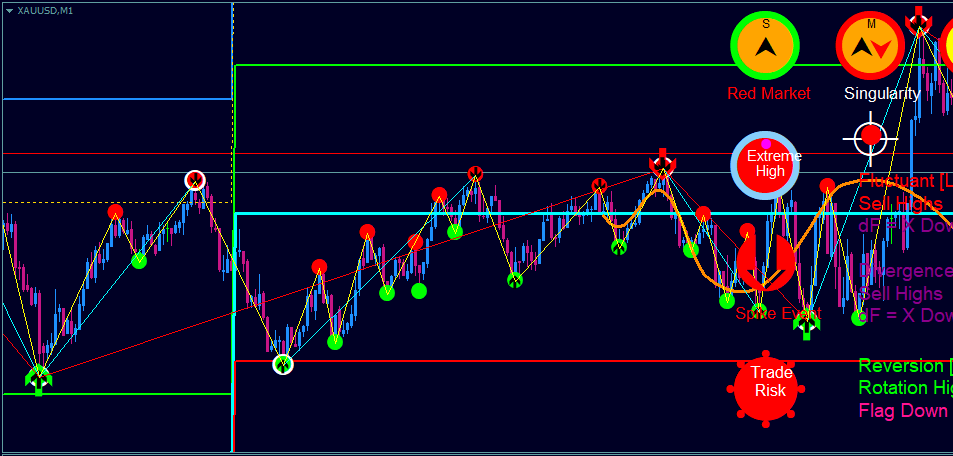
Task: Click the white-ringed green swing-low marker
Action: pyautogui.click(x=283, y=364)
